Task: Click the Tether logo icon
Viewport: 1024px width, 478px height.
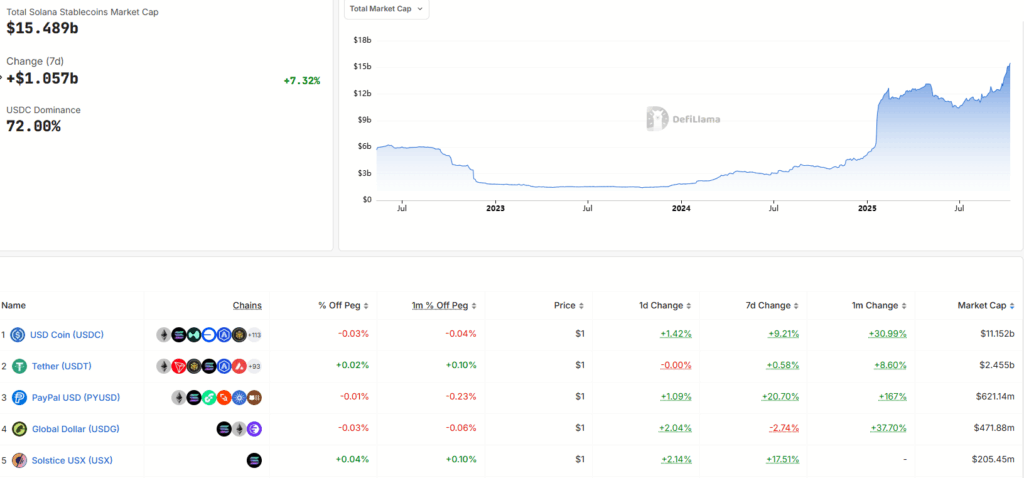Action: coord(18,366)
